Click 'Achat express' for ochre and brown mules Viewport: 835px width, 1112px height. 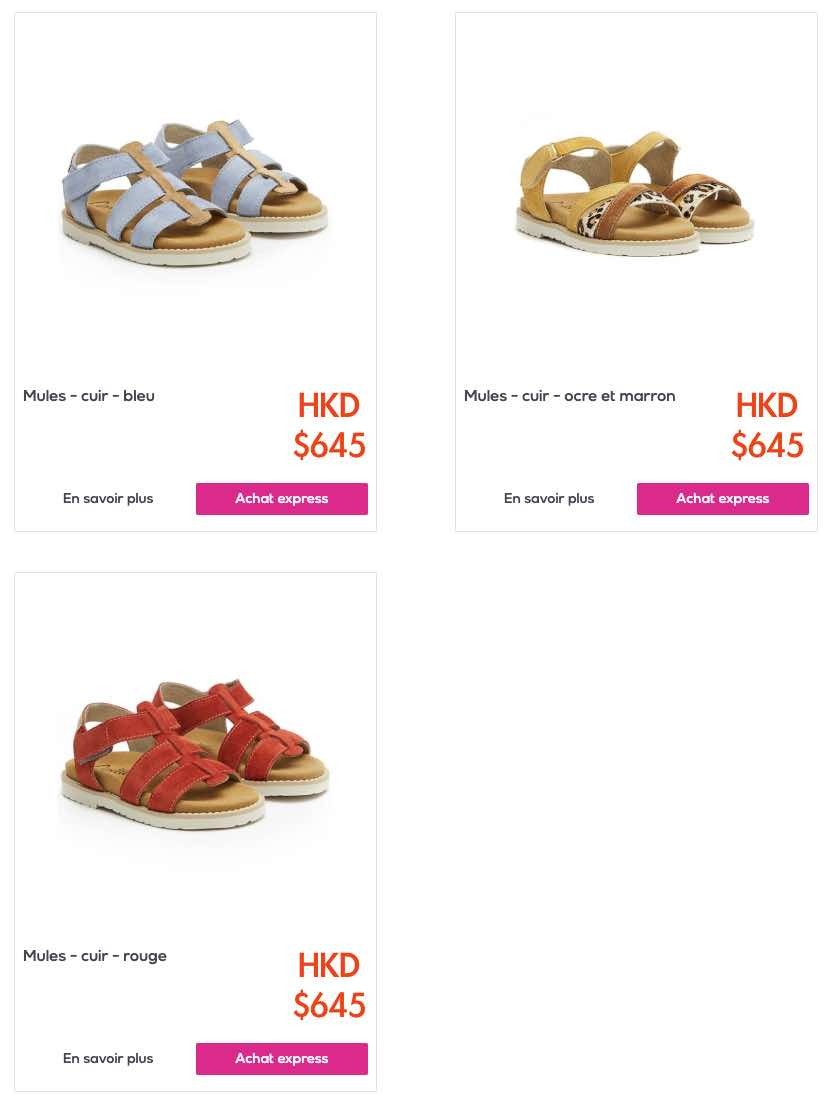click(x=722, y=499)
